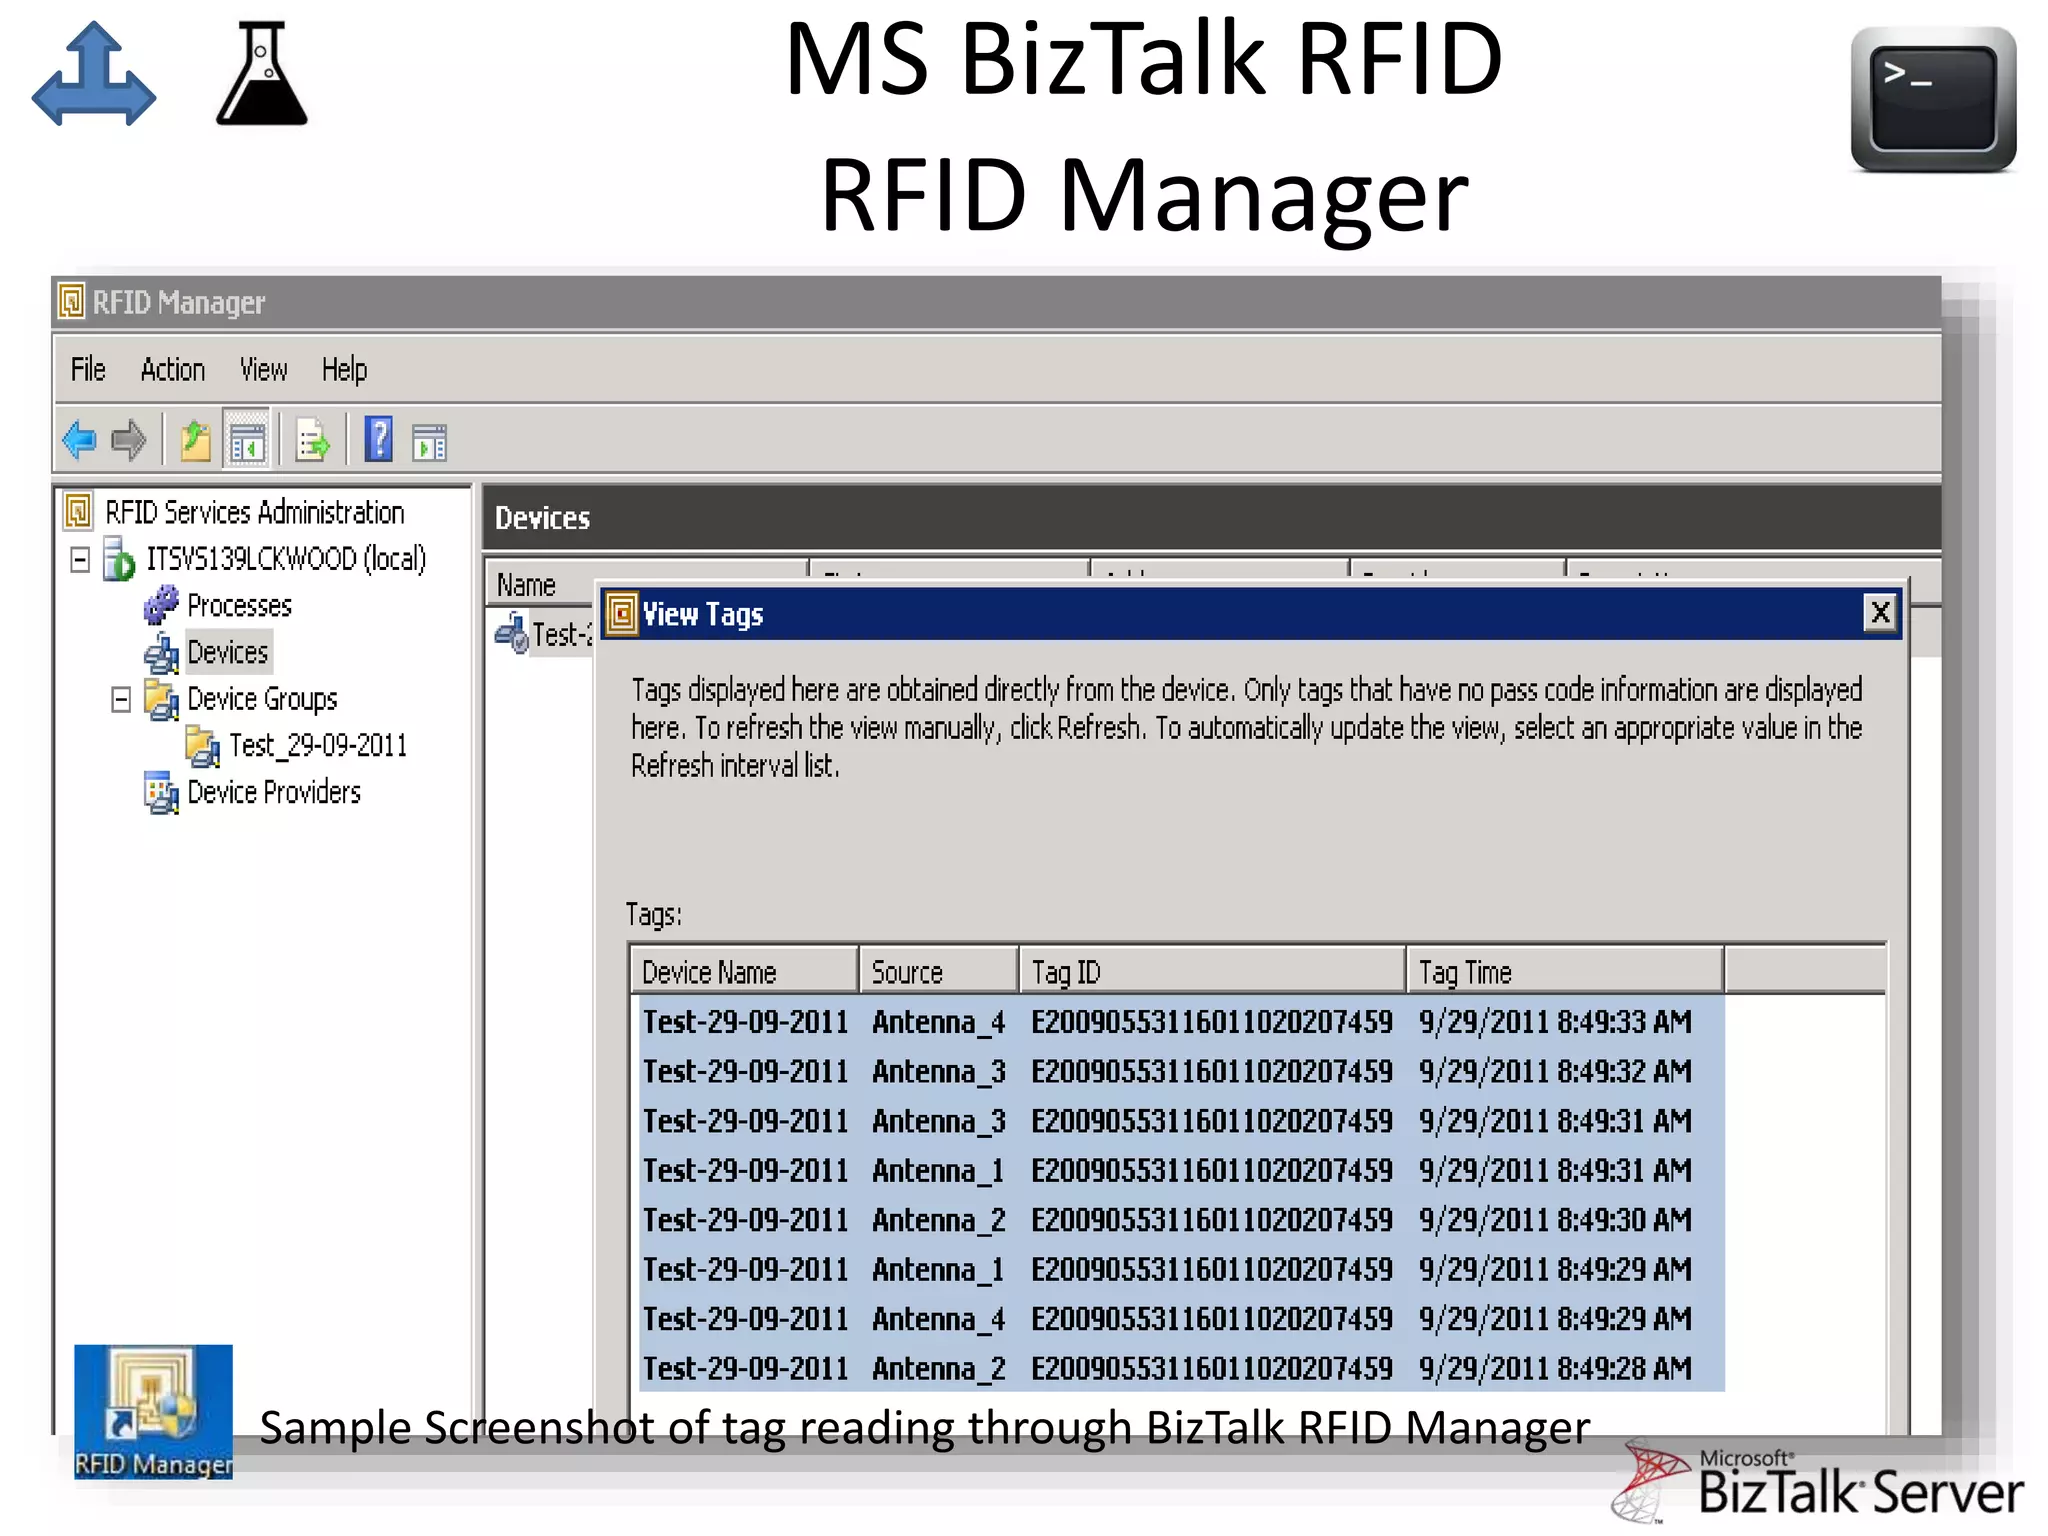Select Device Groups in the tree

coord(262,699)
